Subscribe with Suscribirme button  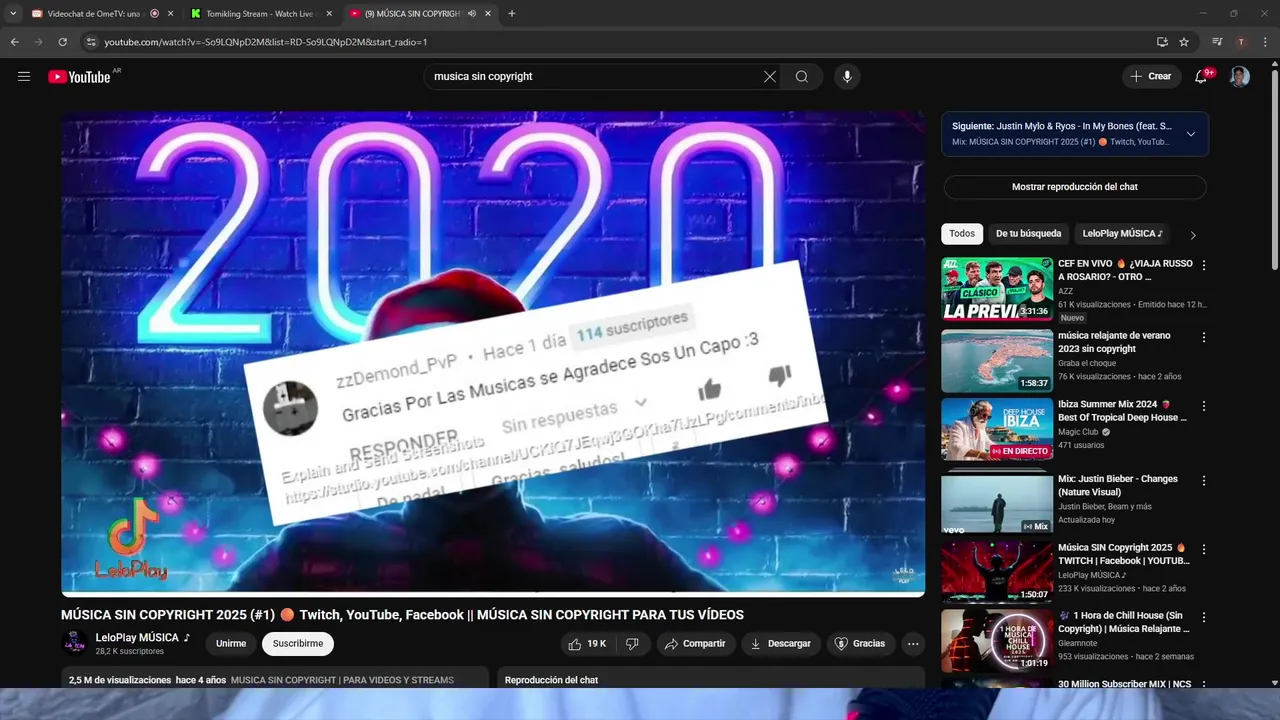(x=298, y=644)
